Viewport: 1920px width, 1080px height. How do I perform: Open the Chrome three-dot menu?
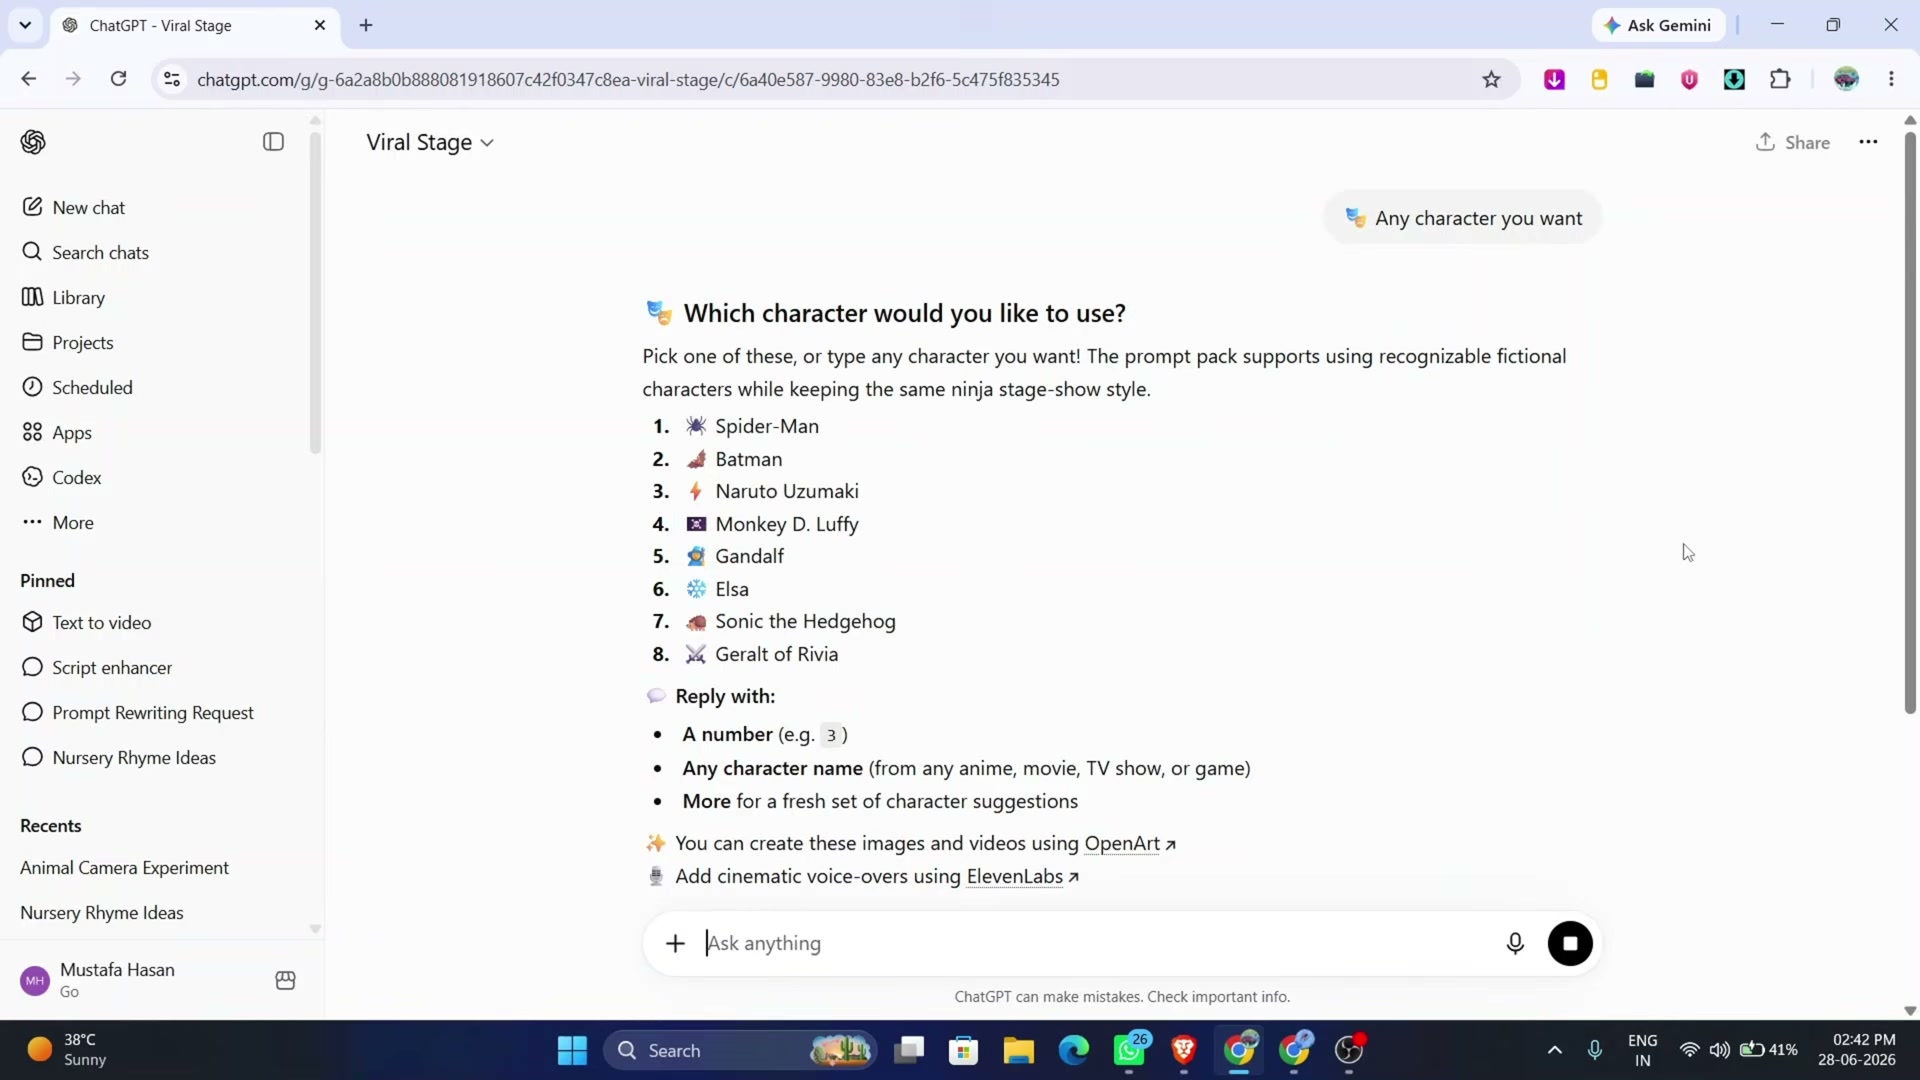[x=1891, y=79]
